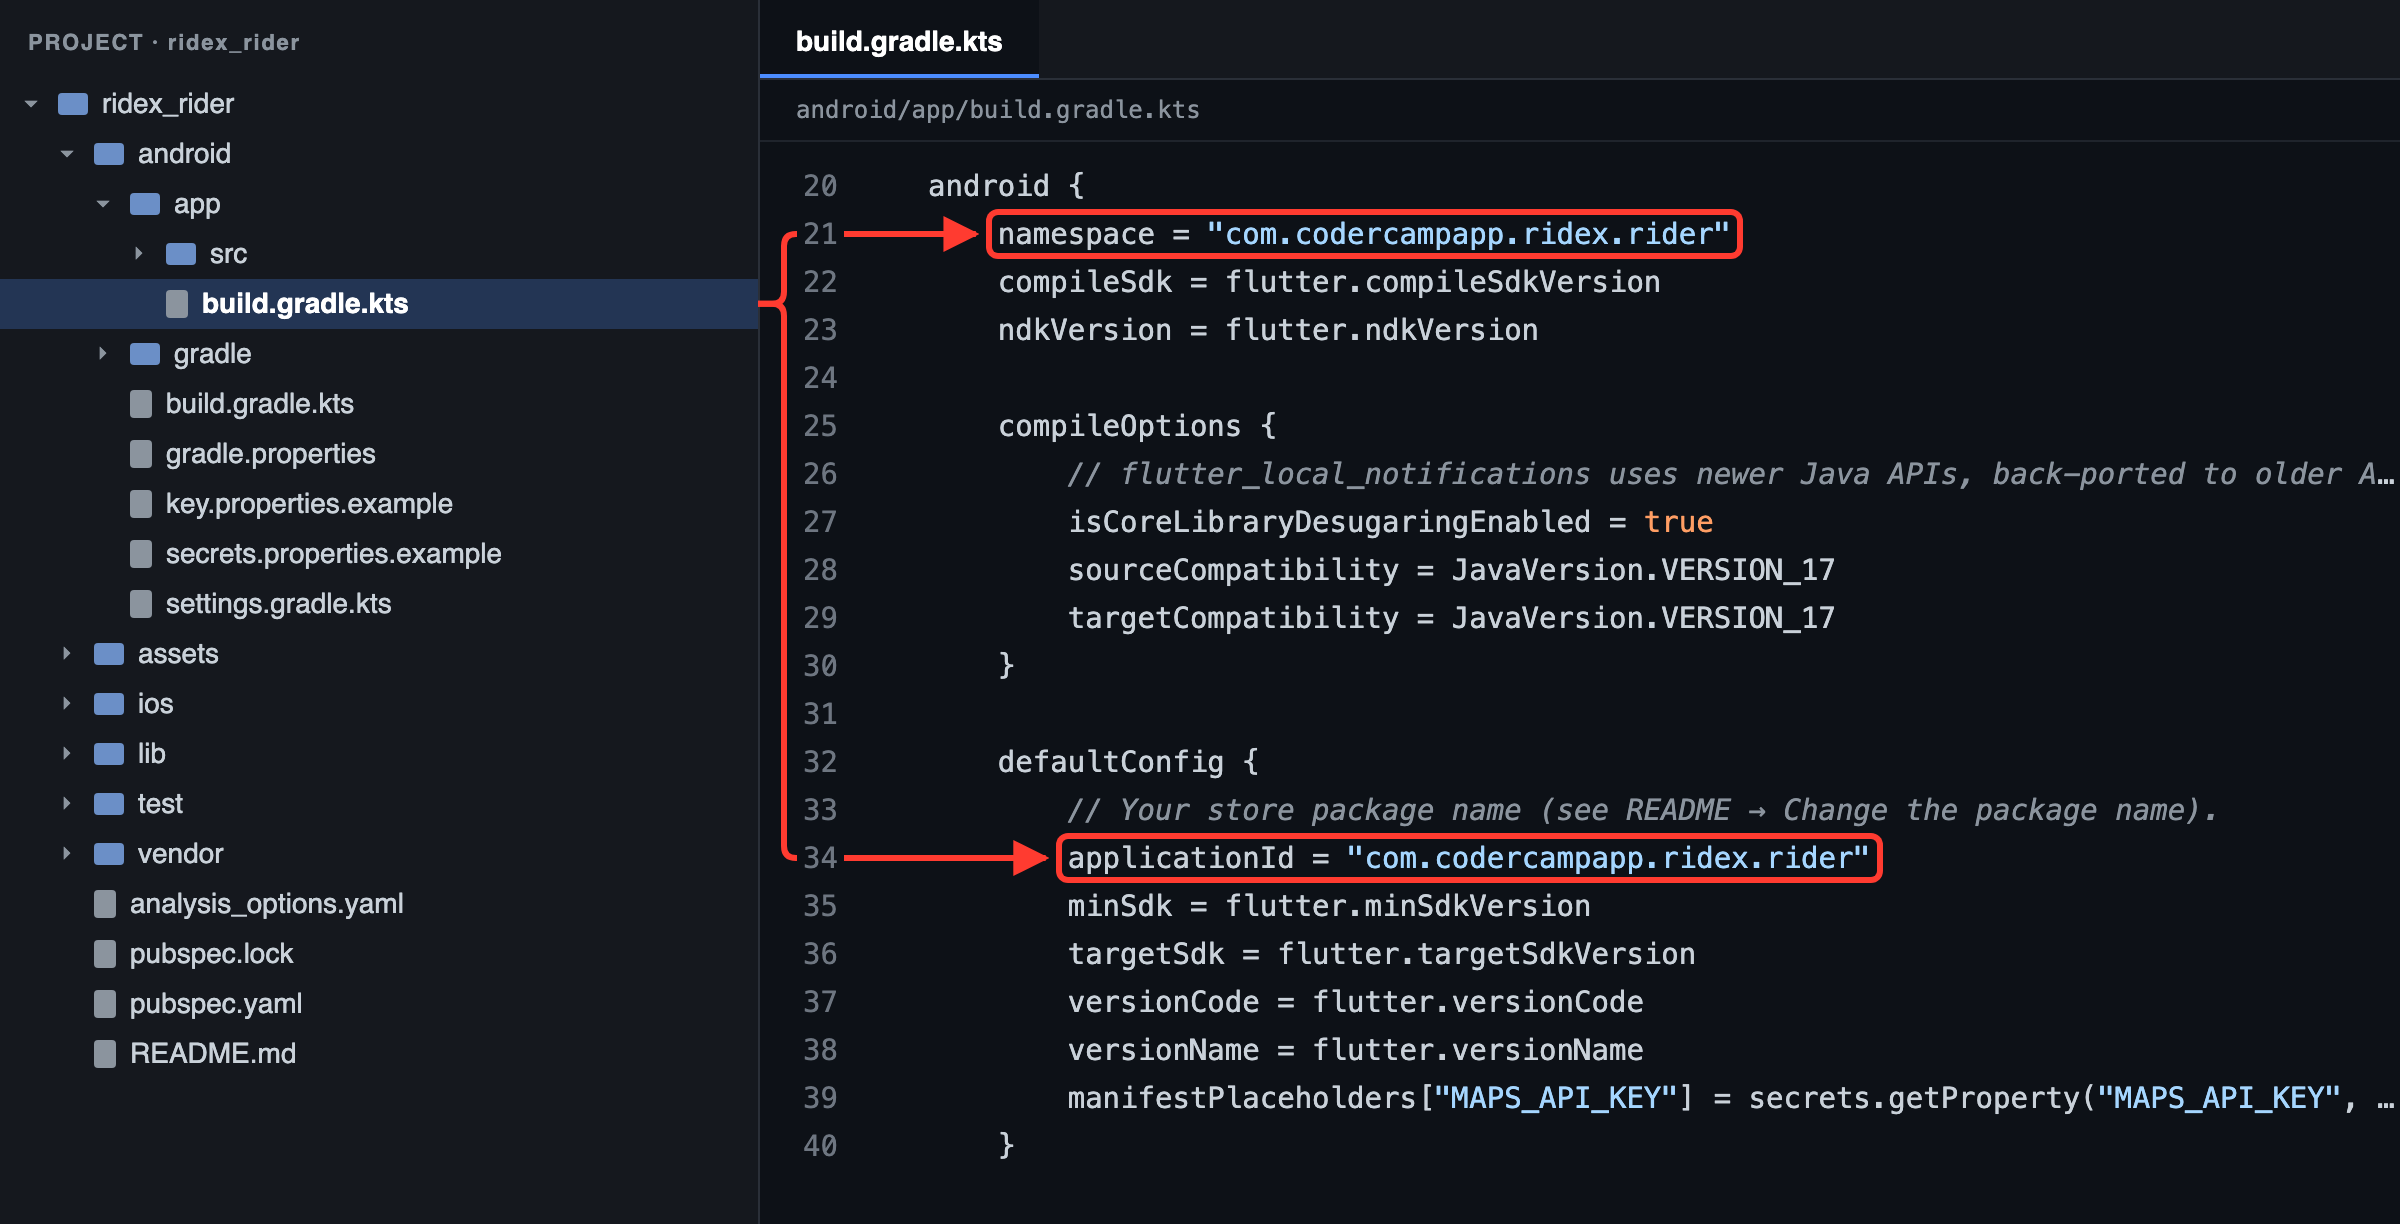Click the src folder icon

[x=181, y=254]
